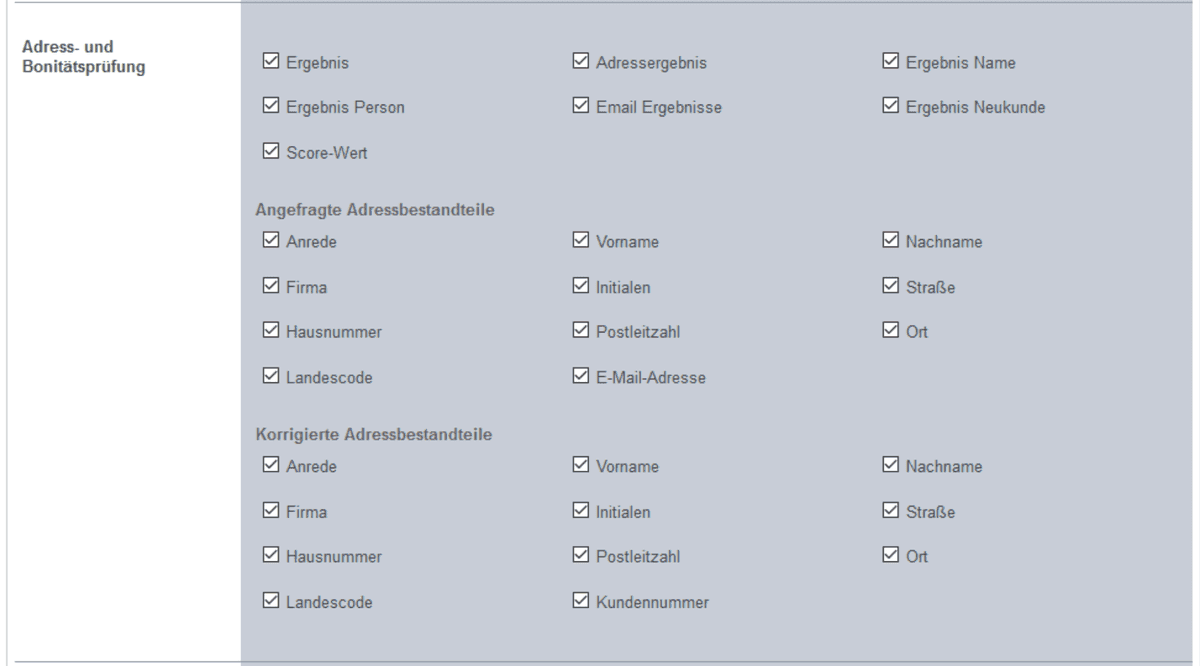
Task: Uncheck Vorname under Angefragte Adressbestandteile
Action: coord(580,241)
